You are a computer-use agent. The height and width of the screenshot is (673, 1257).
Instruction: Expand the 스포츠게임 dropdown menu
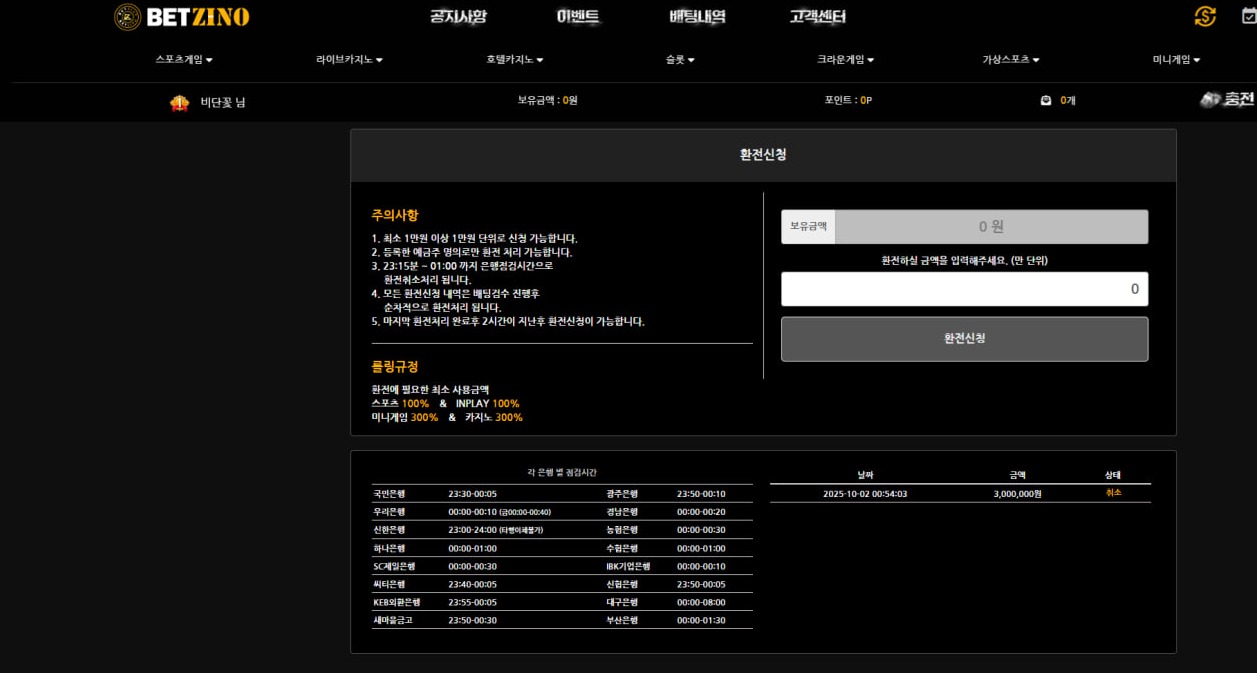184,60
